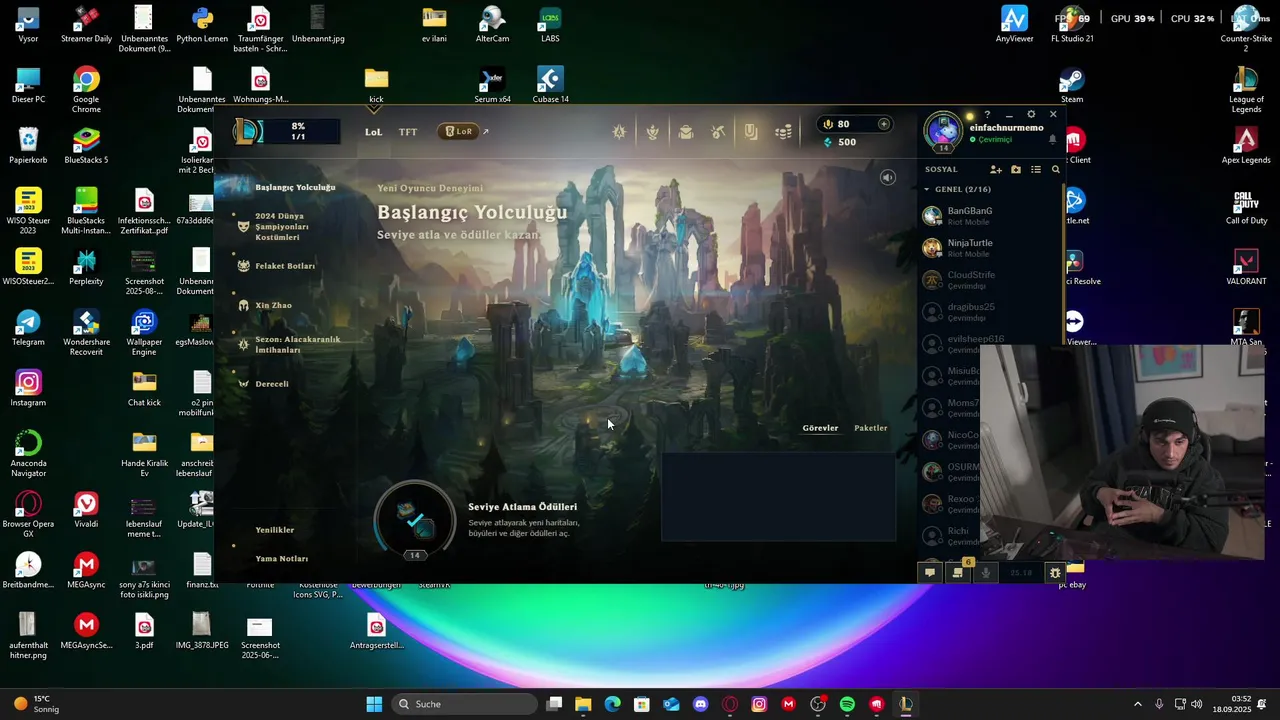Select the Anaconda Navigator desktop icon

click(28, 453)
